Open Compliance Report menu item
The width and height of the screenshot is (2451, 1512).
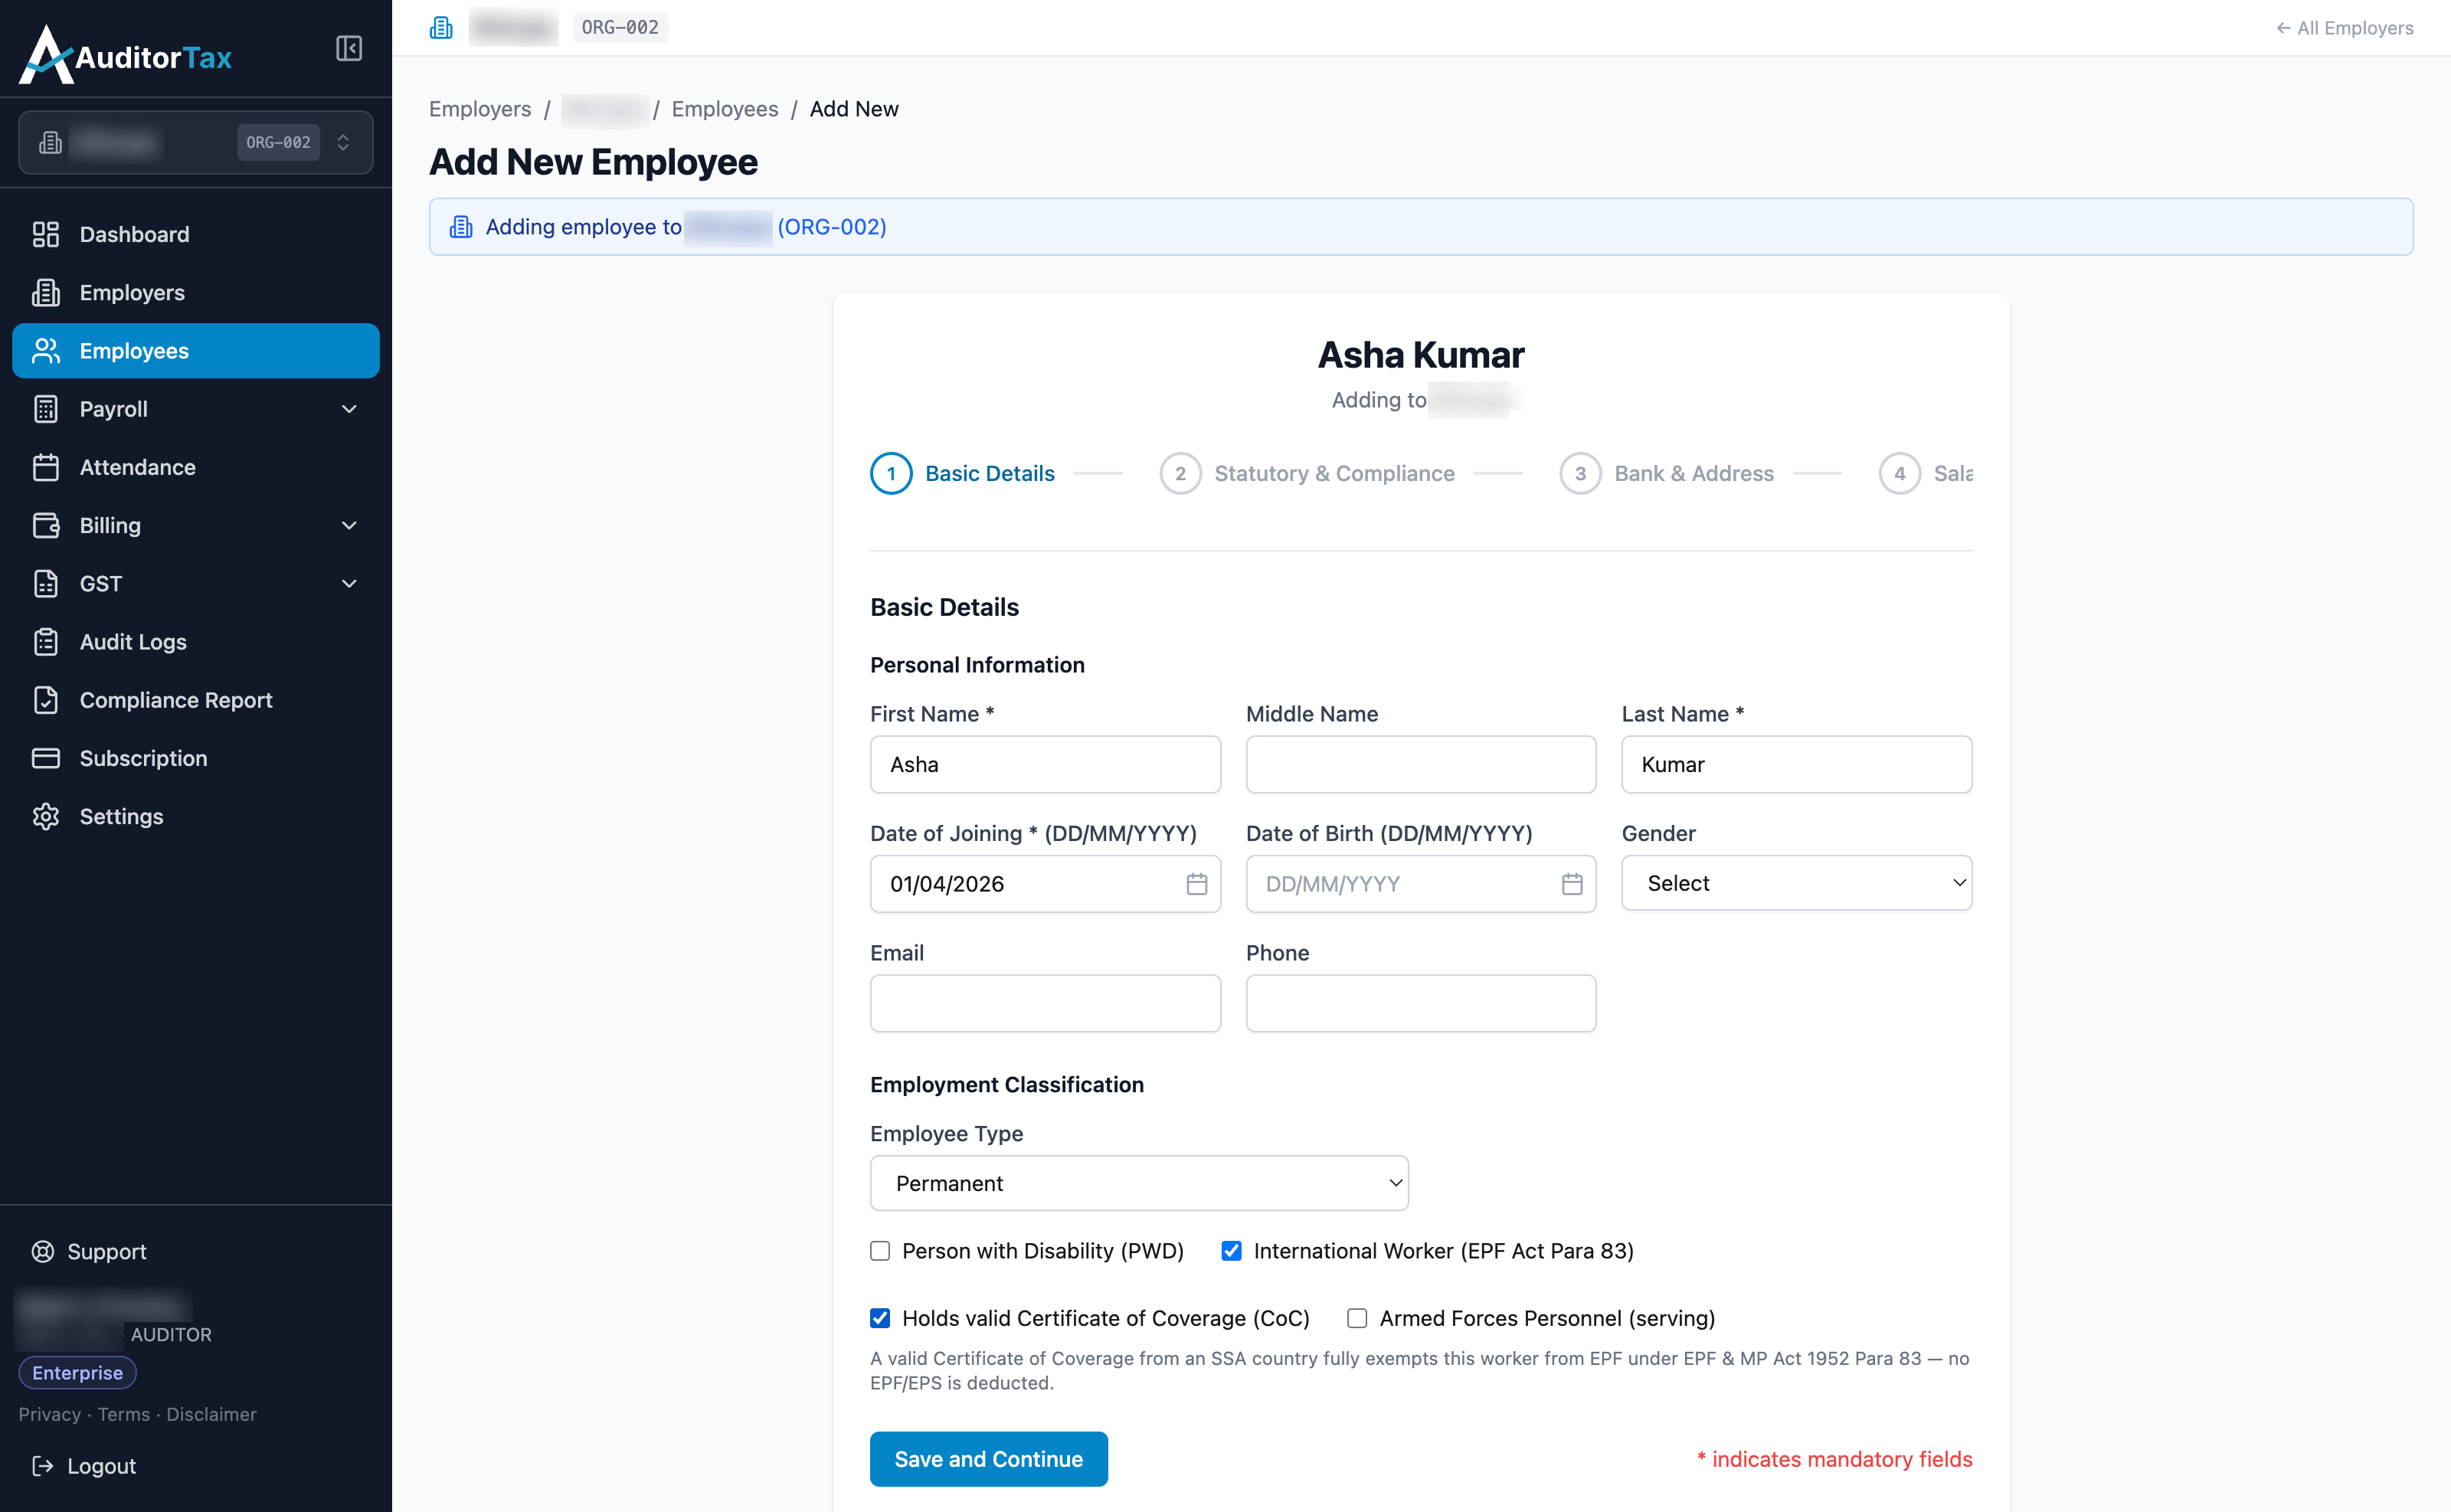coord(196,700)
